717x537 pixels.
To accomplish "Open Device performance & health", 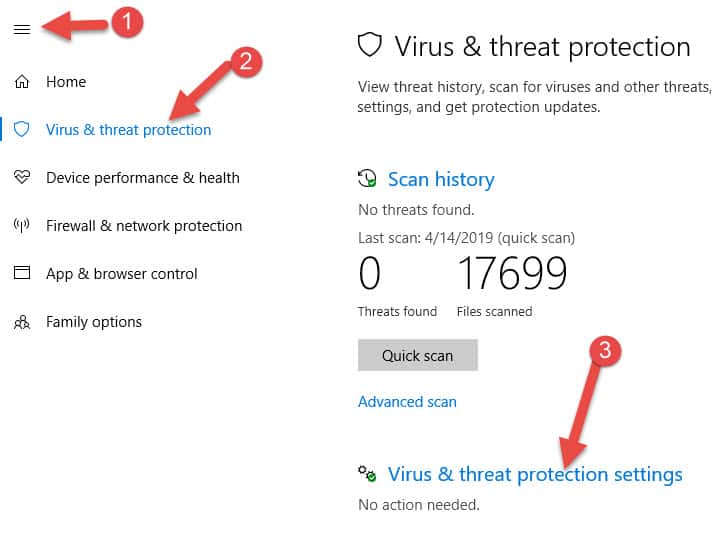I will tap(143, 177).
